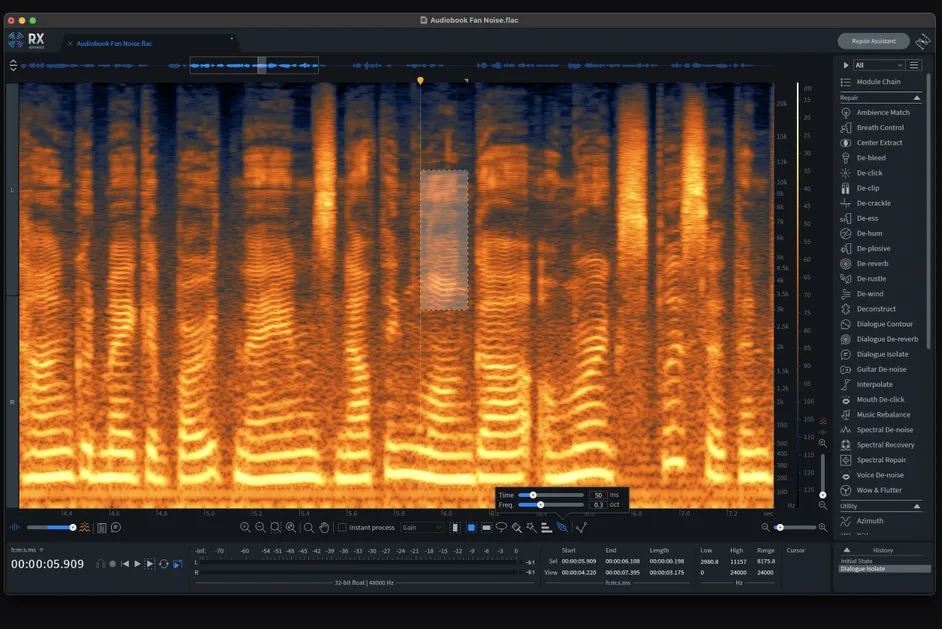Screen dimensions: 942x629
Task: Choose the lasso selection tool
Action: (501, 527)
